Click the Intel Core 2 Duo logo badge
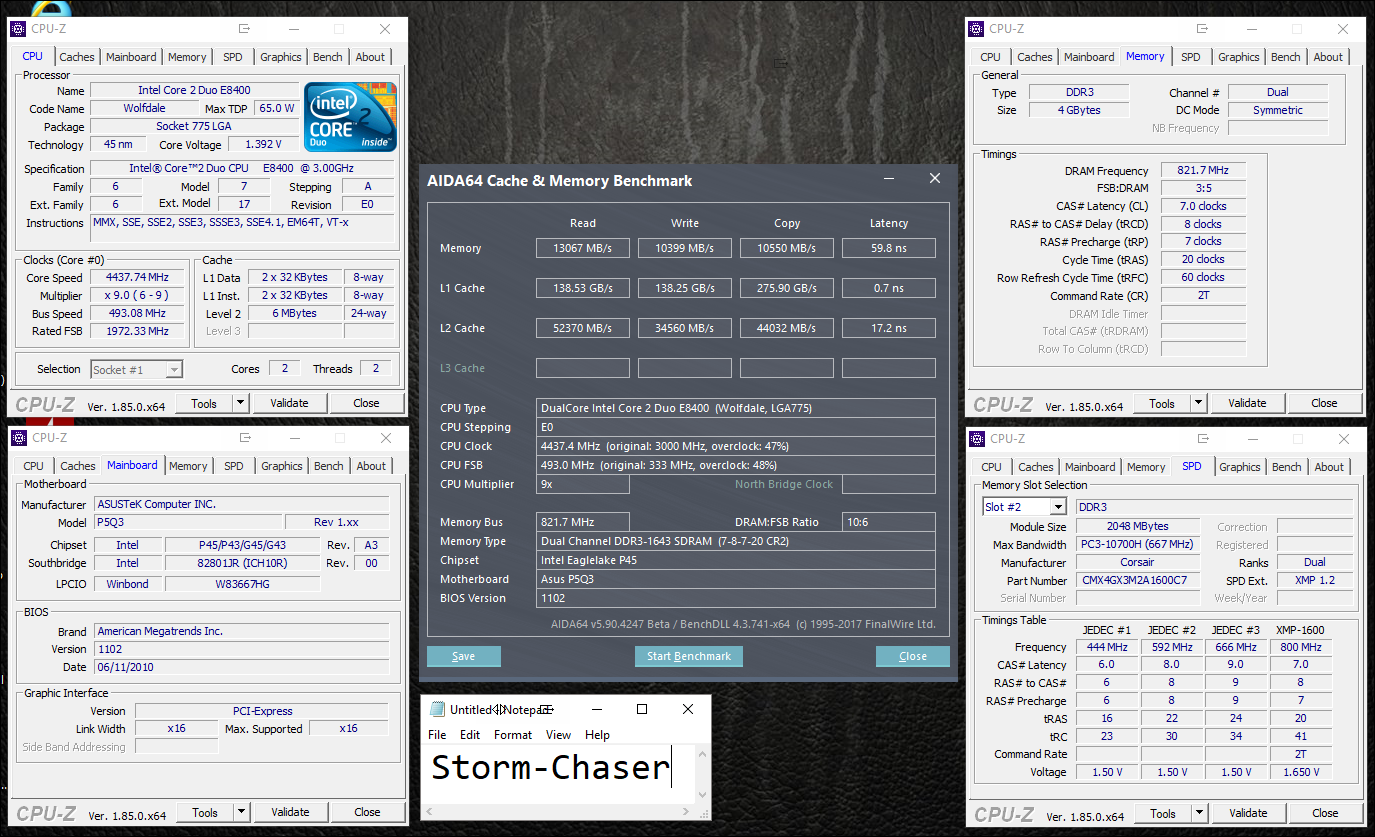This screenshot has height=837, width=1375. (x=350, y=117)
